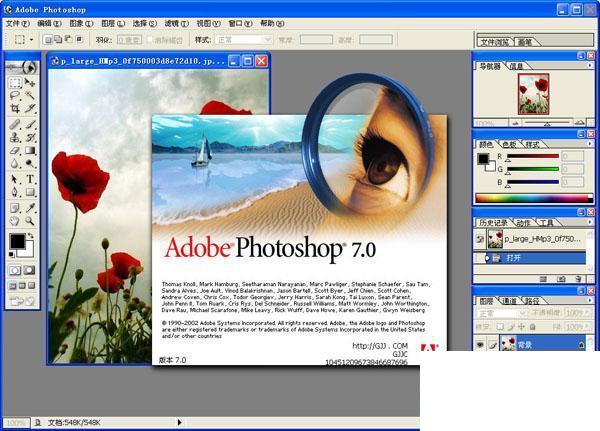The width and height of the screenshot is (600, 431).
Task: Click the foreground color swatch in toolbox
Action: 17,241
